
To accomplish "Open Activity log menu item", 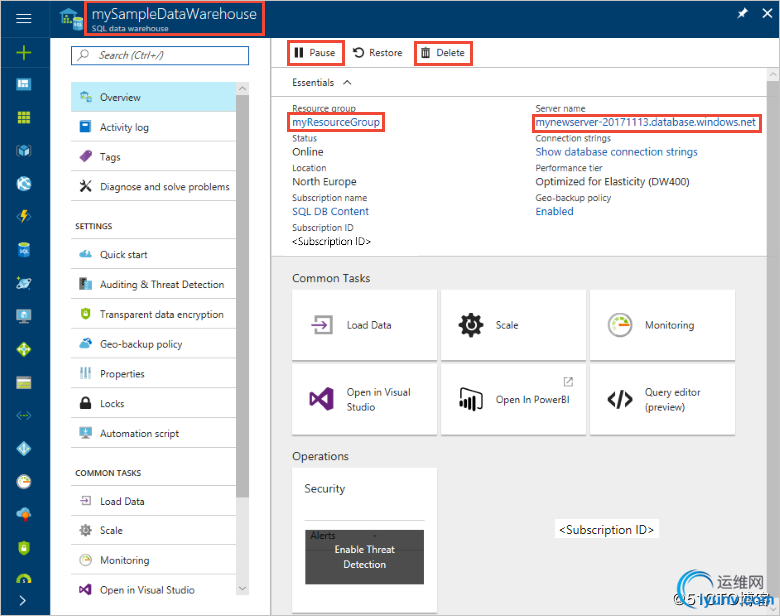I will click(x=153, y=127).
